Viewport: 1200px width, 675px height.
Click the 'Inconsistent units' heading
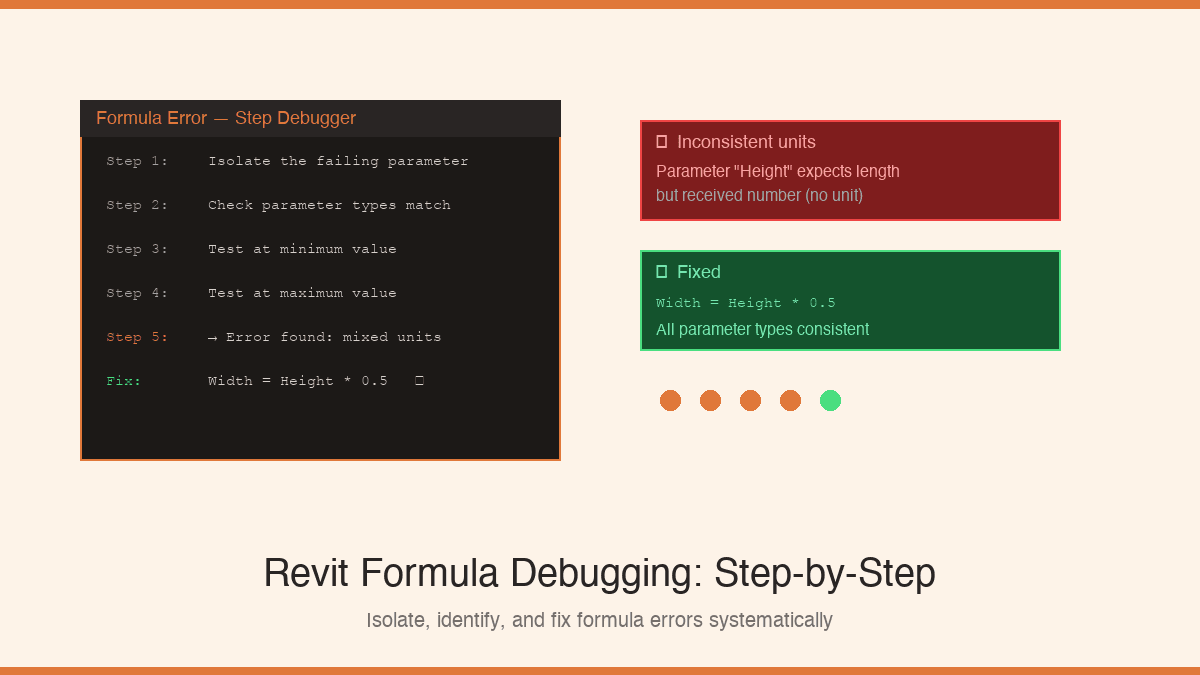pyautogui.click(x=746, y=142)
